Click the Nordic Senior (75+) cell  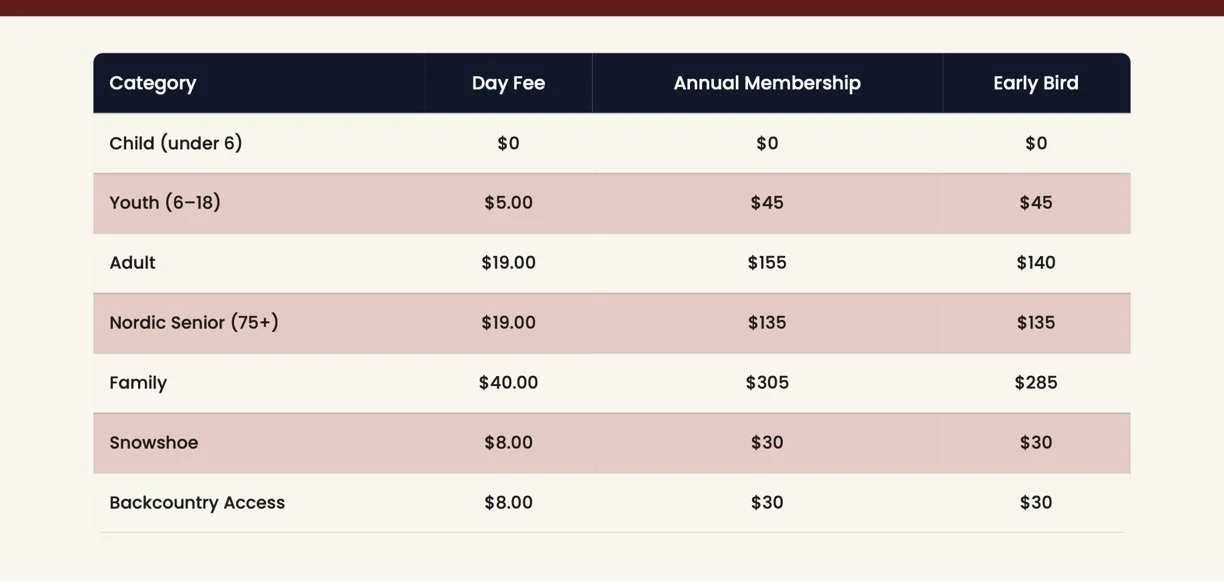pyautogui.click(x=194, y=323)
